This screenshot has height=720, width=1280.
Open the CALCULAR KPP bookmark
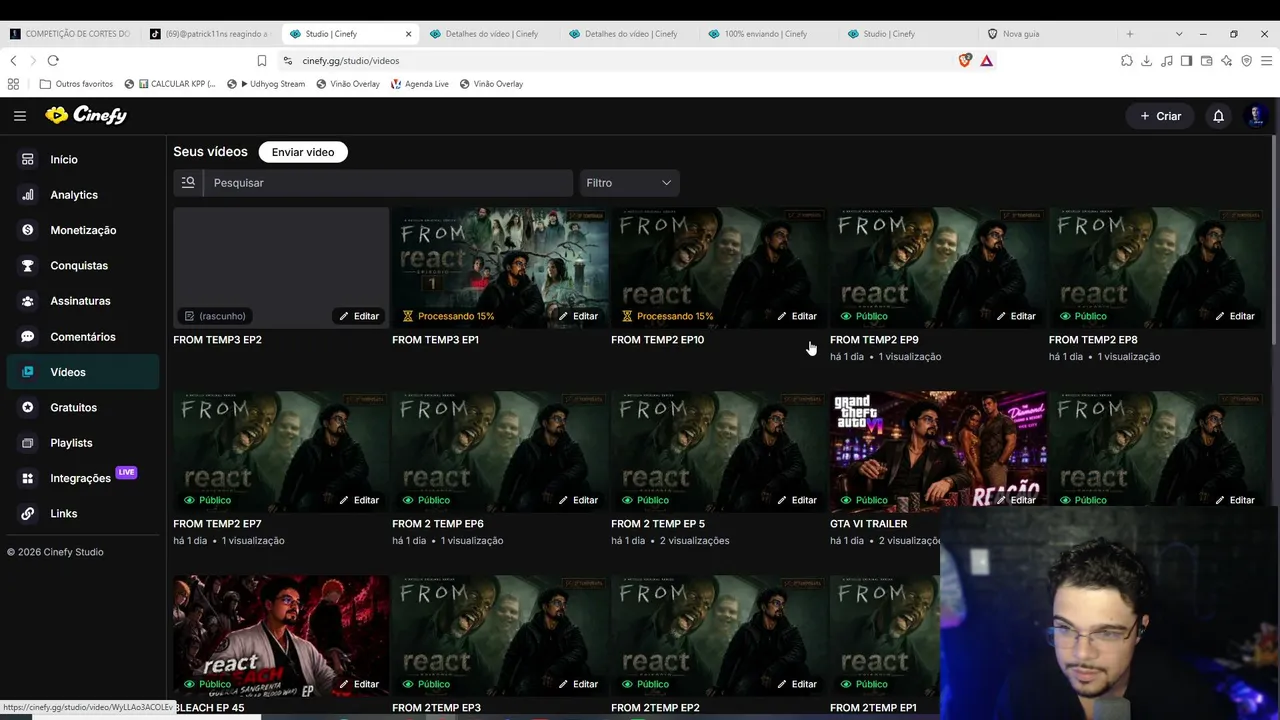click(x=171, y=84)
